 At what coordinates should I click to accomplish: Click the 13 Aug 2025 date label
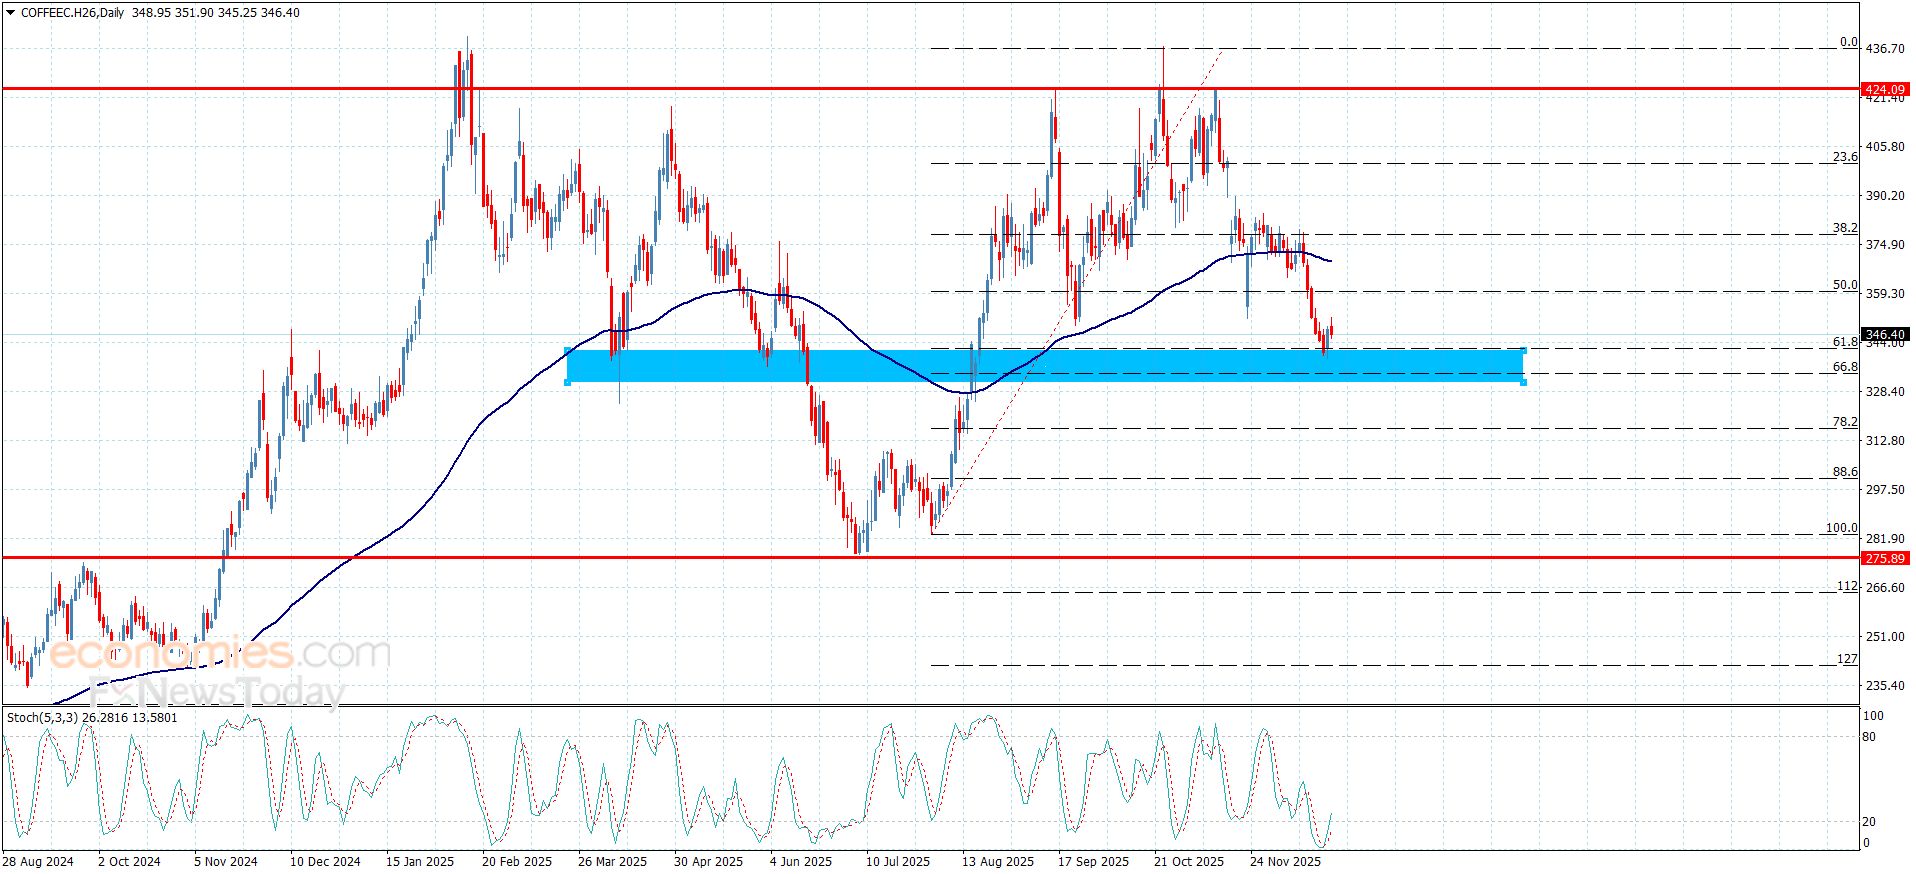pos(998,862)
